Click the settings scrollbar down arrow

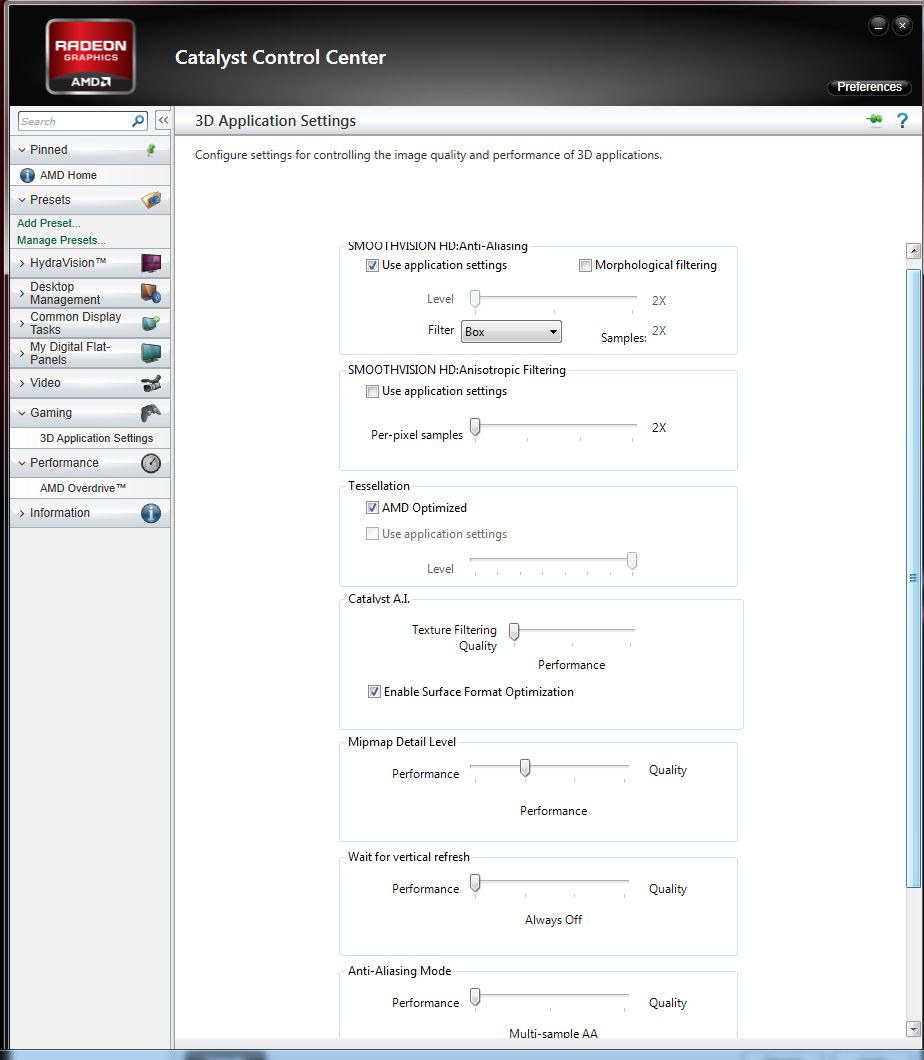coord(914,1029)
